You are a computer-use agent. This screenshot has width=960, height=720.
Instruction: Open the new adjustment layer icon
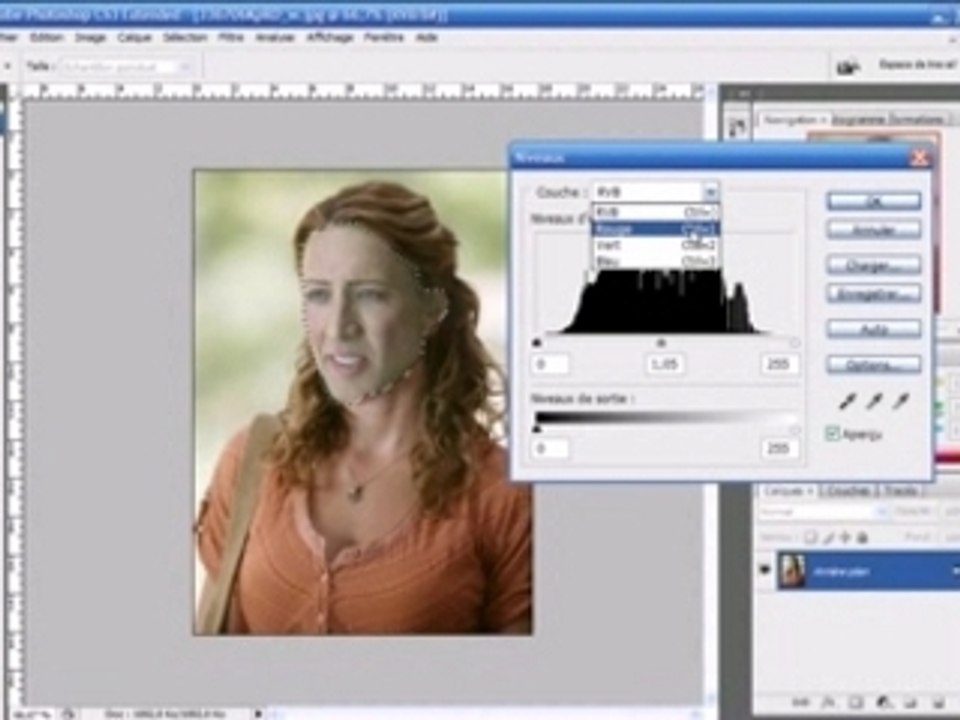tap(883, 702)
